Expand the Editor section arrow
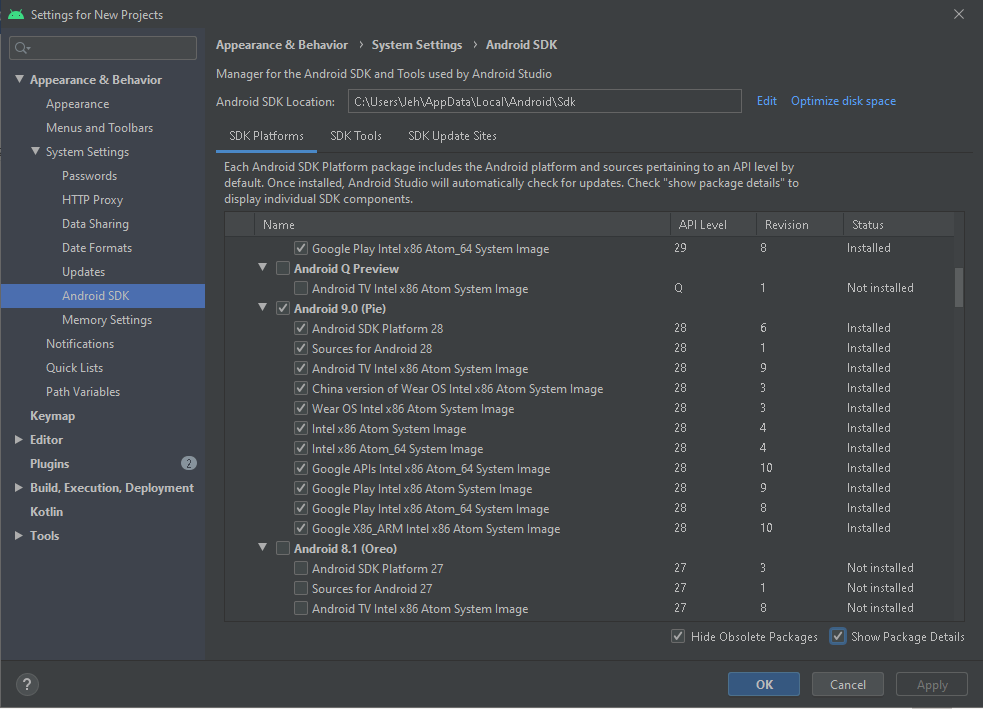The width and height of the screenshot is (983, 709). 19,439
